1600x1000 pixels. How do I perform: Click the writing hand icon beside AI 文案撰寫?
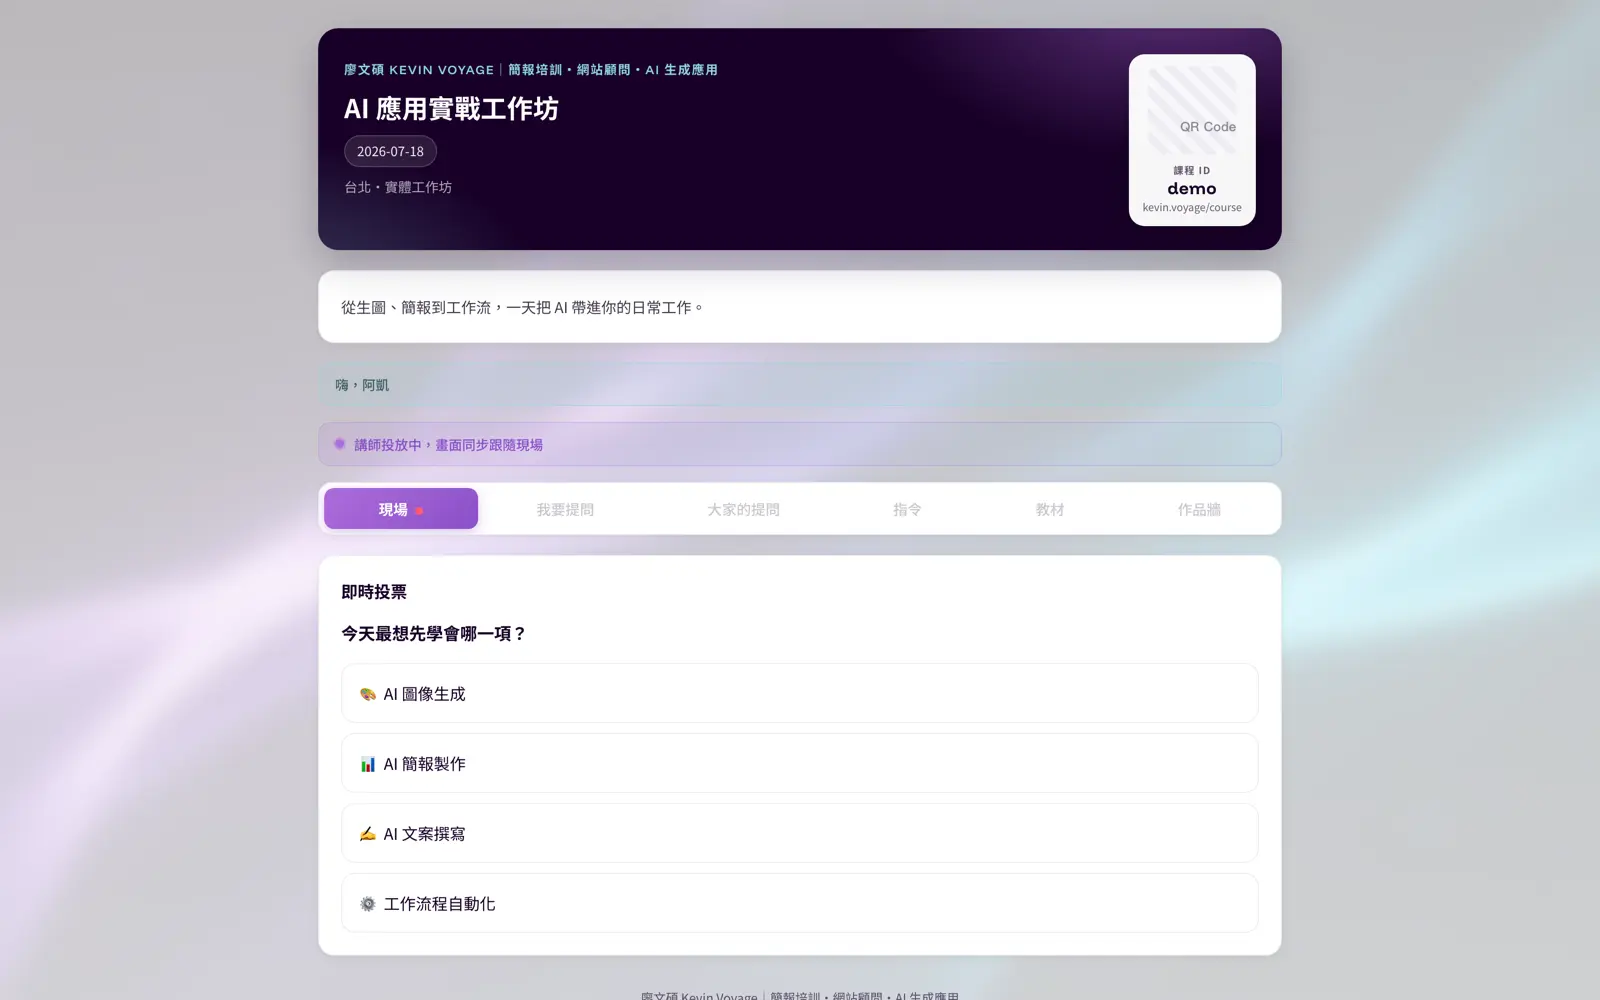point(368,834)
